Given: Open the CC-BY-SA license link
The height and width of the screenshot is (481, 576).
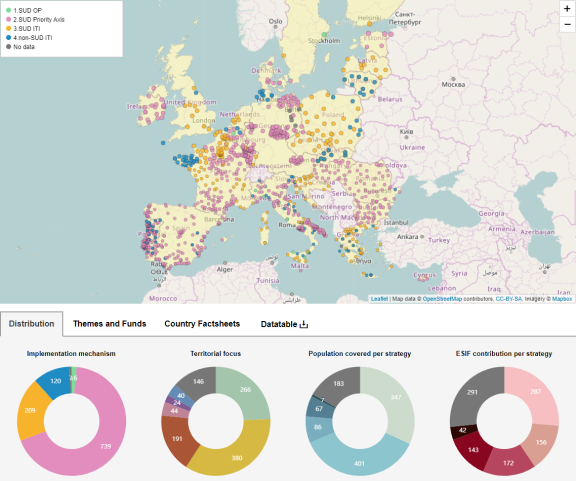Looking at the screenshot, I should (x=509, y=299).
